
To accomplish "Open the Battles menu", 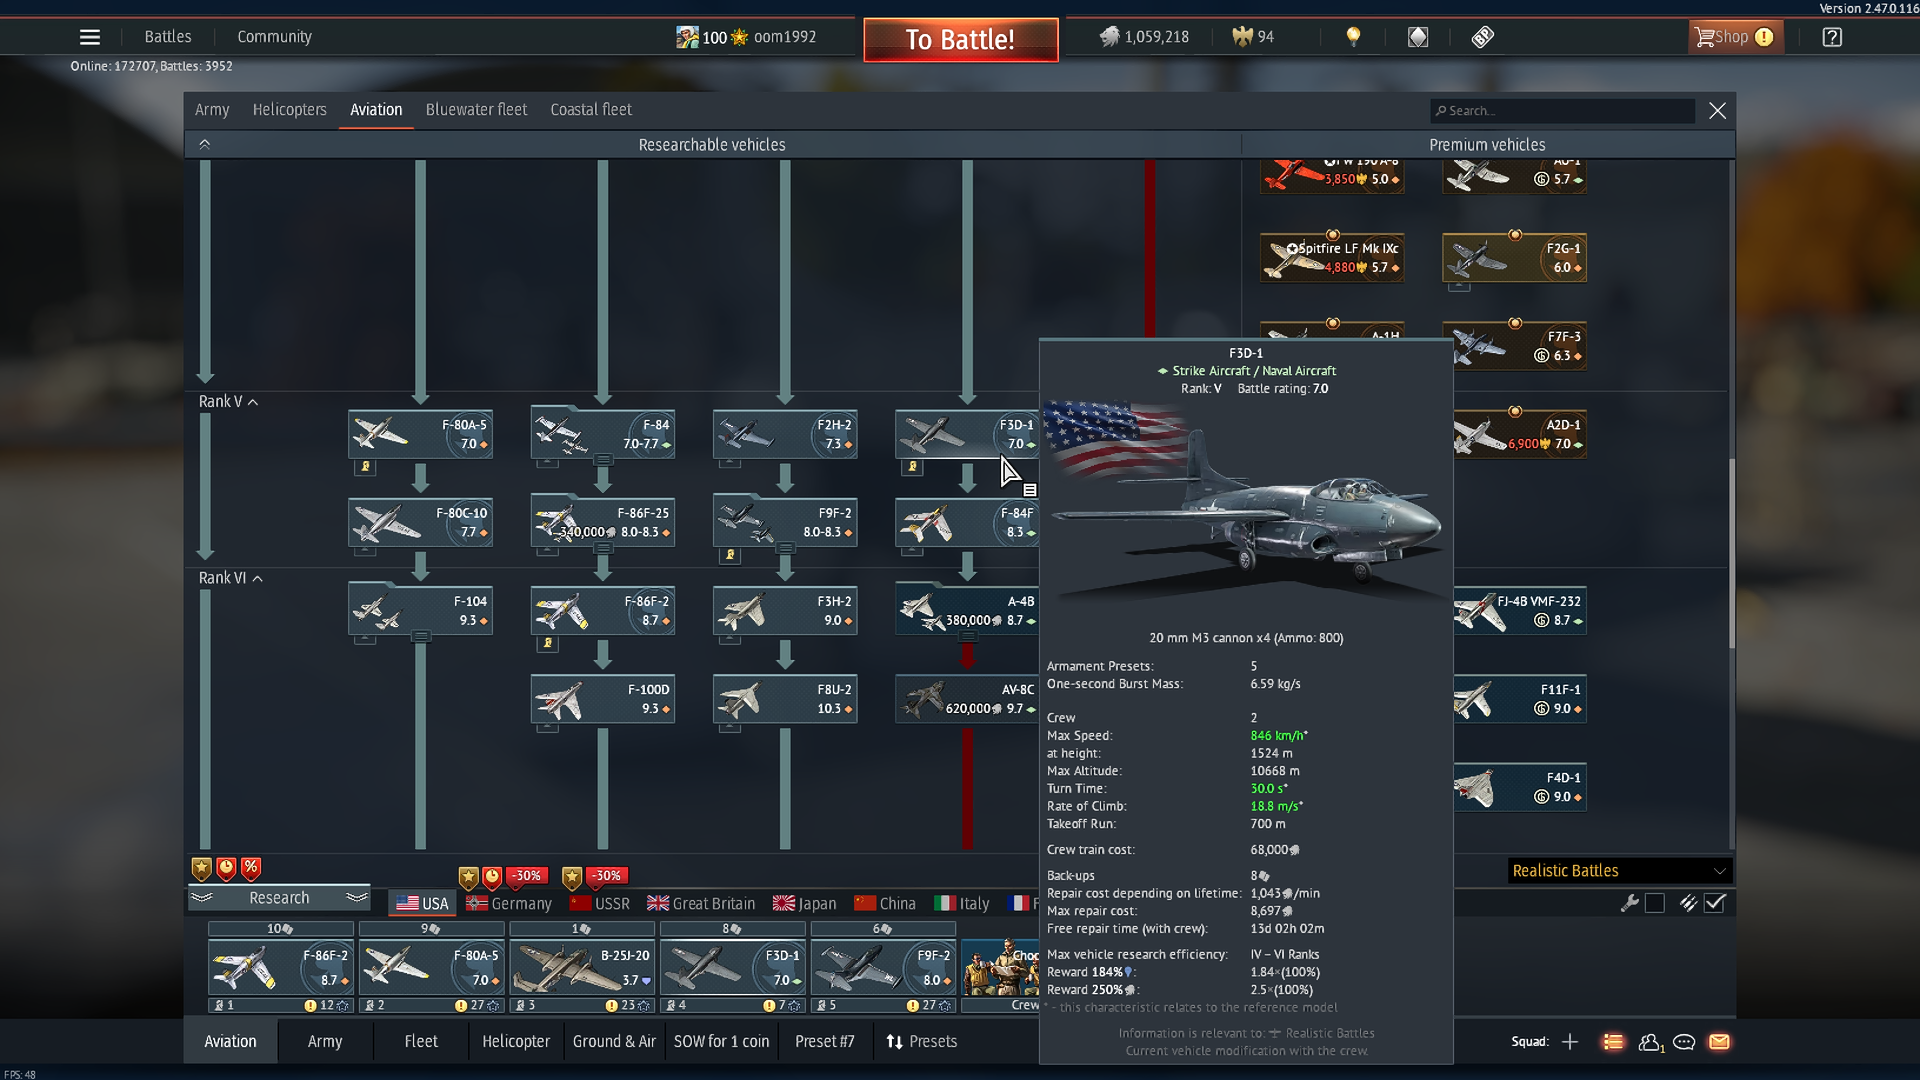I will 168,37.
